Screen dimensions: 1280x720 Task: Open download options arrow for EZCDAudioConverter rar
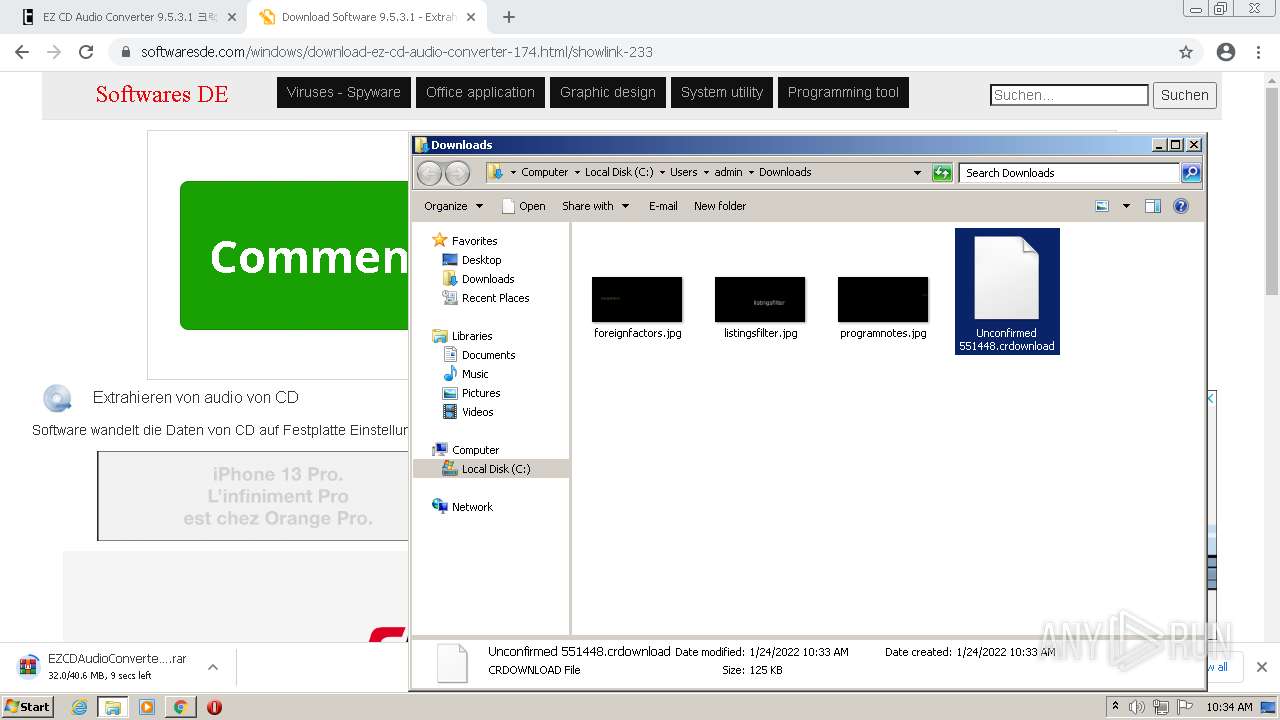pos(213,667)
